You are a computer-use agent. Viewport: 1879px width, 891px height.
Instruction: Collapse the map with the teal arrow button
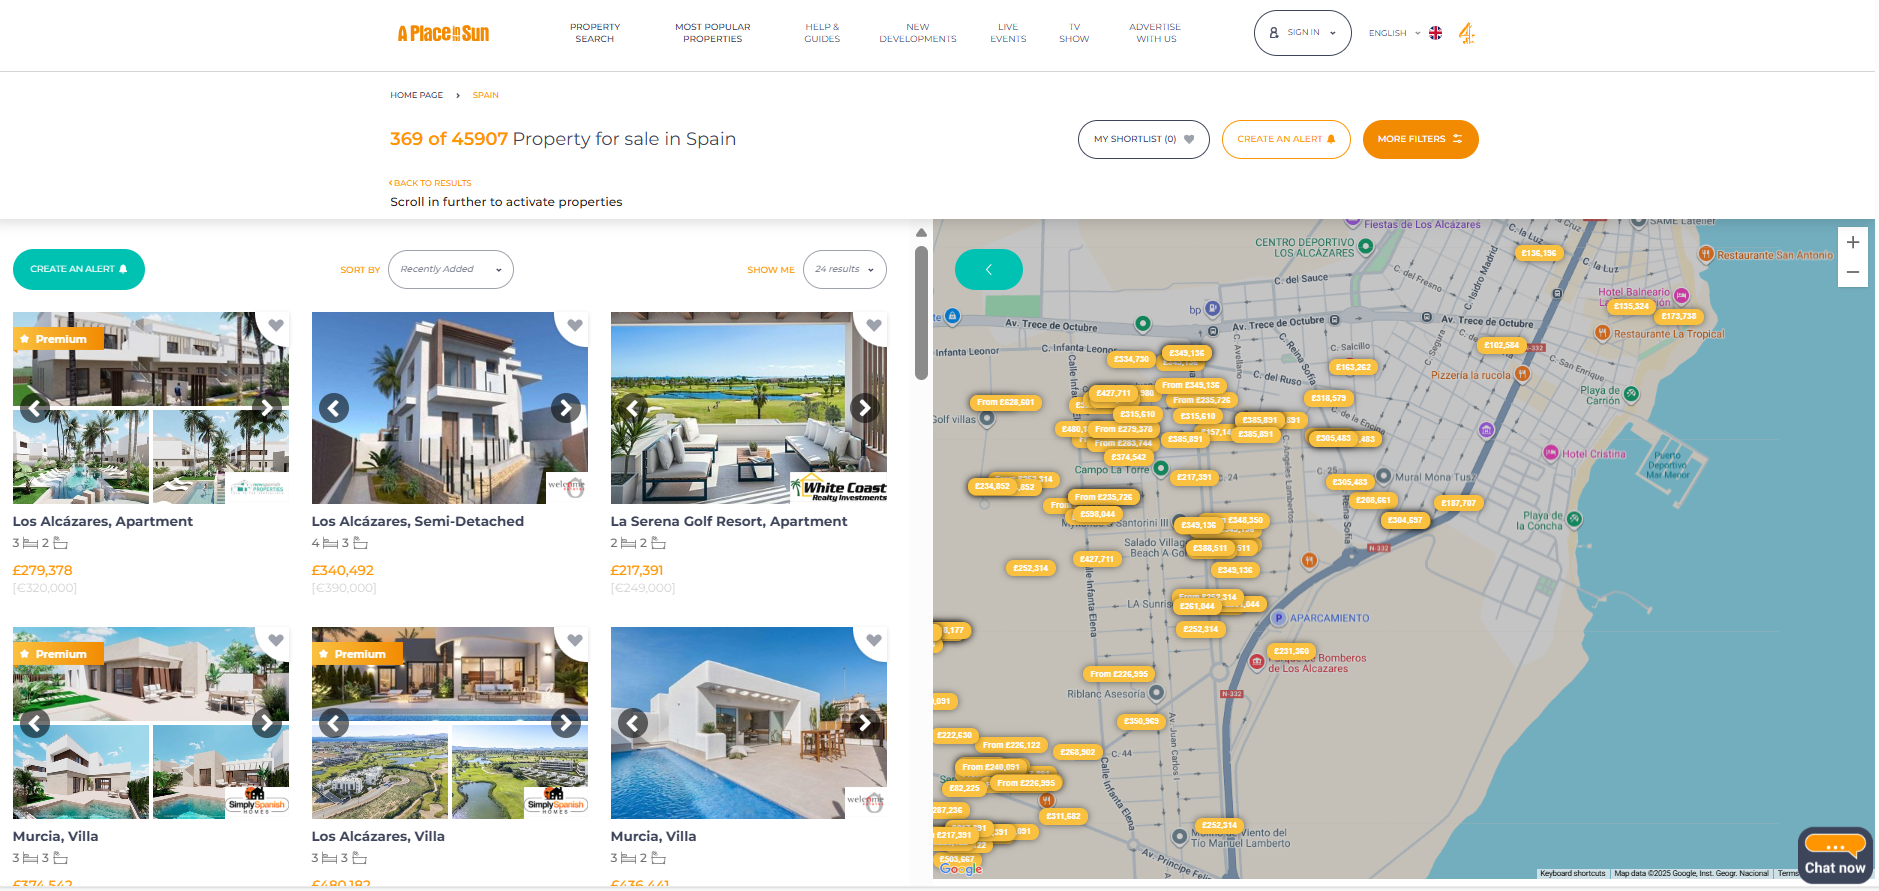[x=988, y=269]
